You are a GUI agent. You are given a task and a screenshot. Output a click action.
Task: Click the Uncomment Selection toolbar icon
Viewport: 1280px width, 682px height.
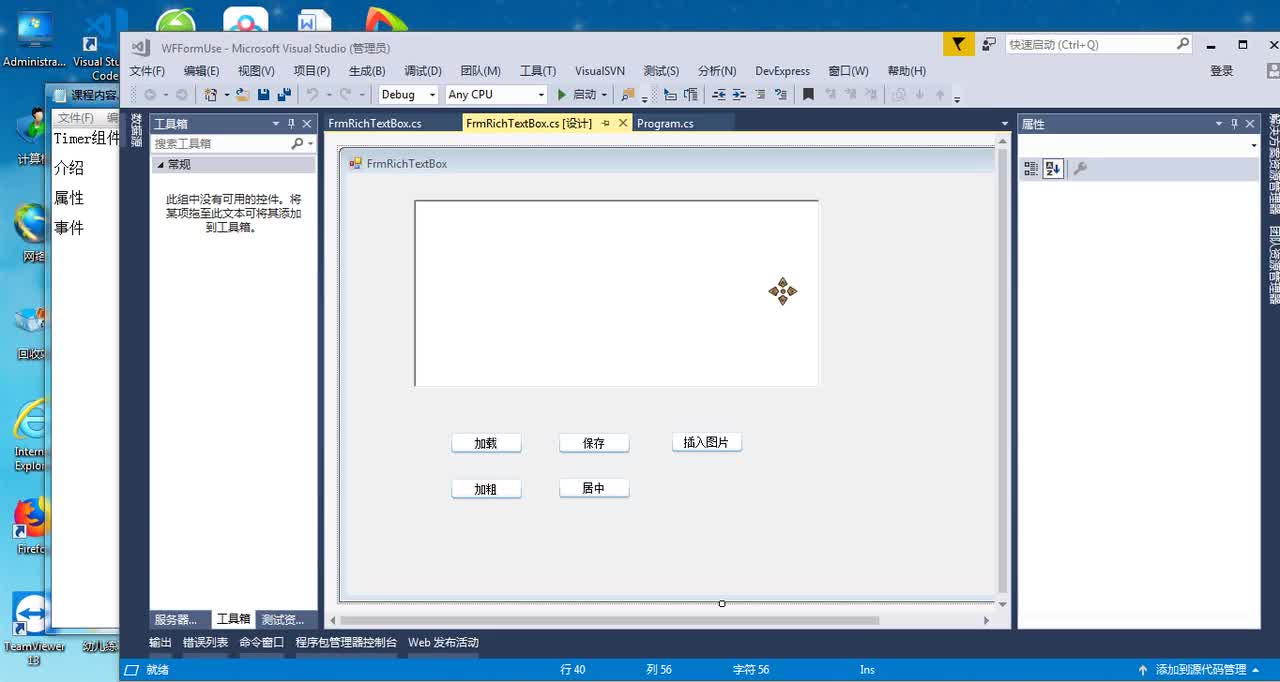(x=781, y=94)
